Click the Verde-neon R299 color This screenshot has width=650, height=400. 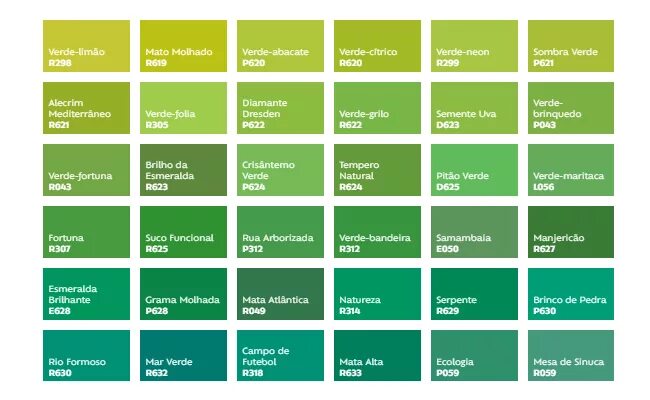click(x=474, y=46)
